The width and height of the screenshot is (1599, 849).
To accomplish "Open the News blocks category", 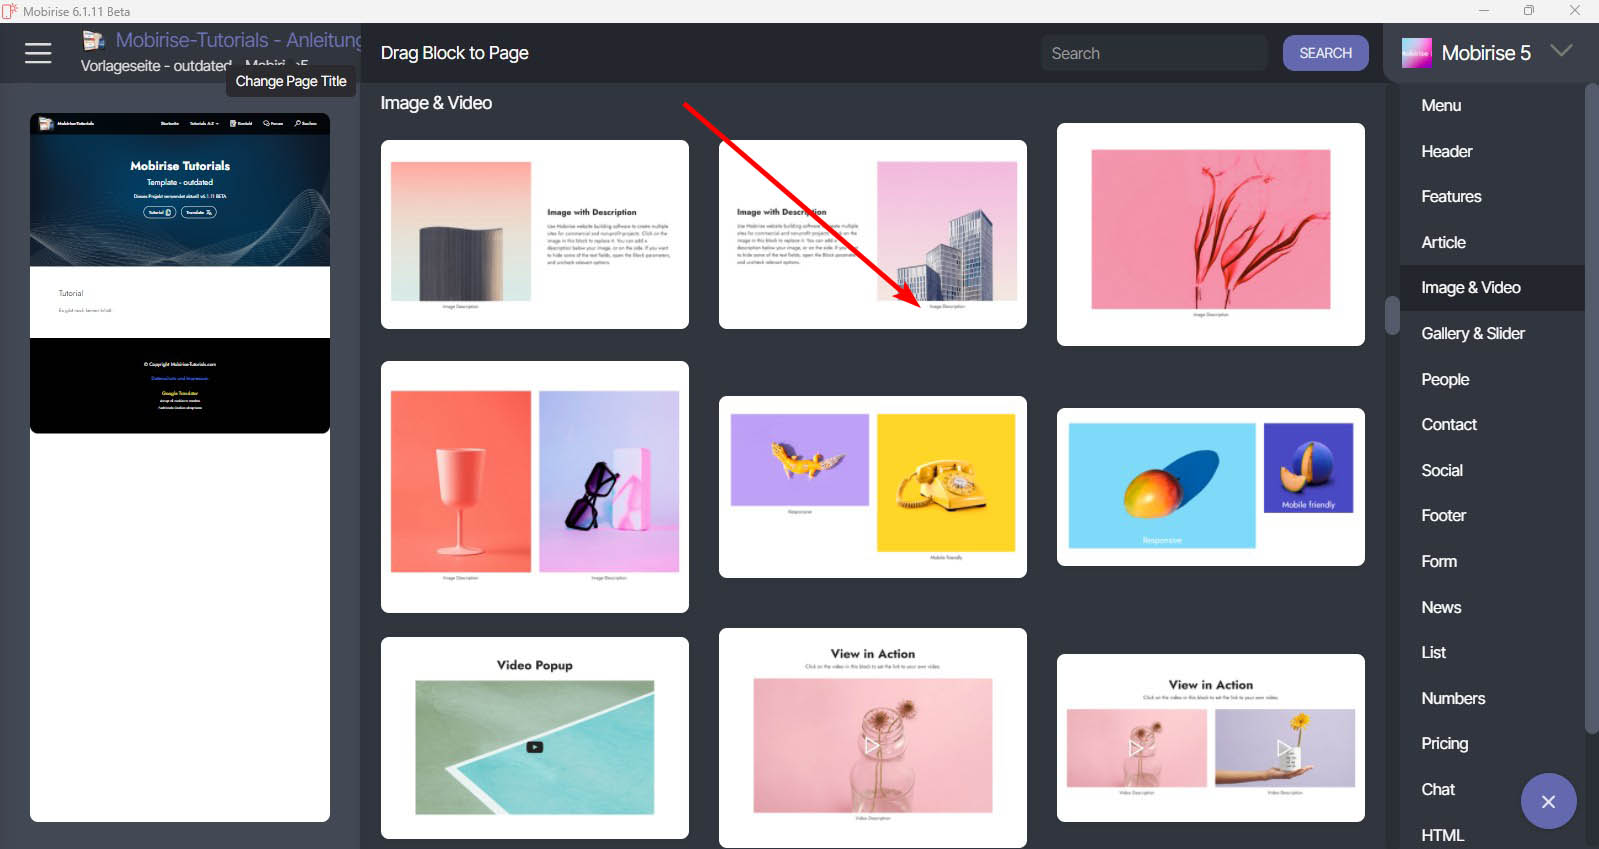I will [x=1441, y=607].
